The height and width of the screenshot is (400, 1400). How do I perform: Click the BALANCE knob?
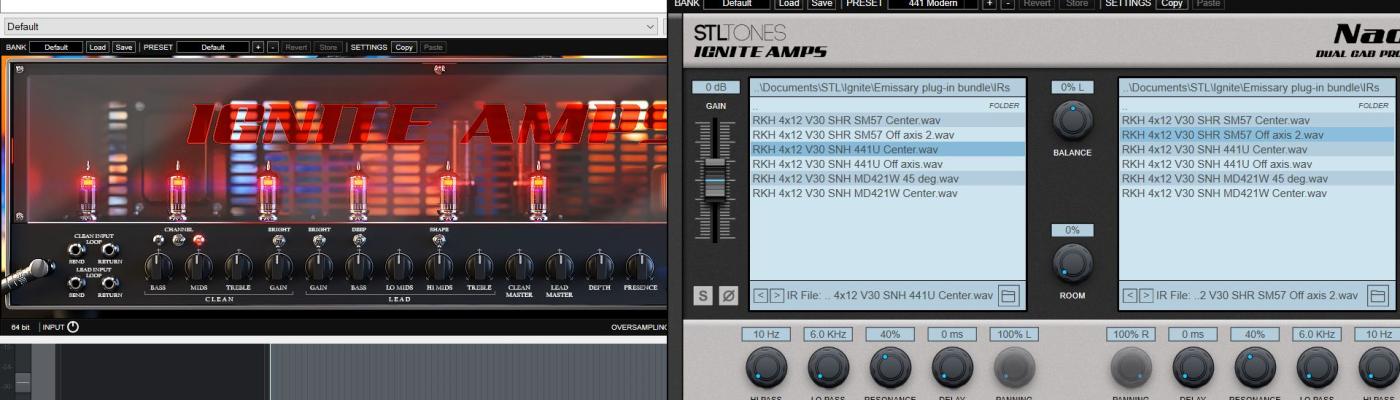coord(1072,121)
